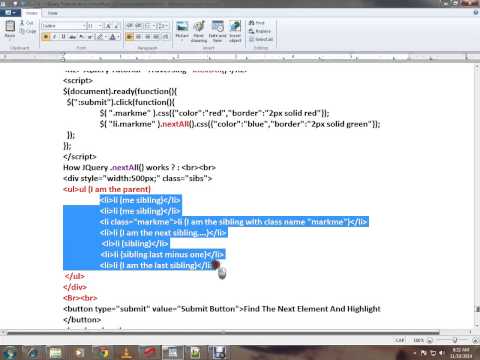Toggle Subscript formatting
Viewport: 480px width, 360px height.
81,37
